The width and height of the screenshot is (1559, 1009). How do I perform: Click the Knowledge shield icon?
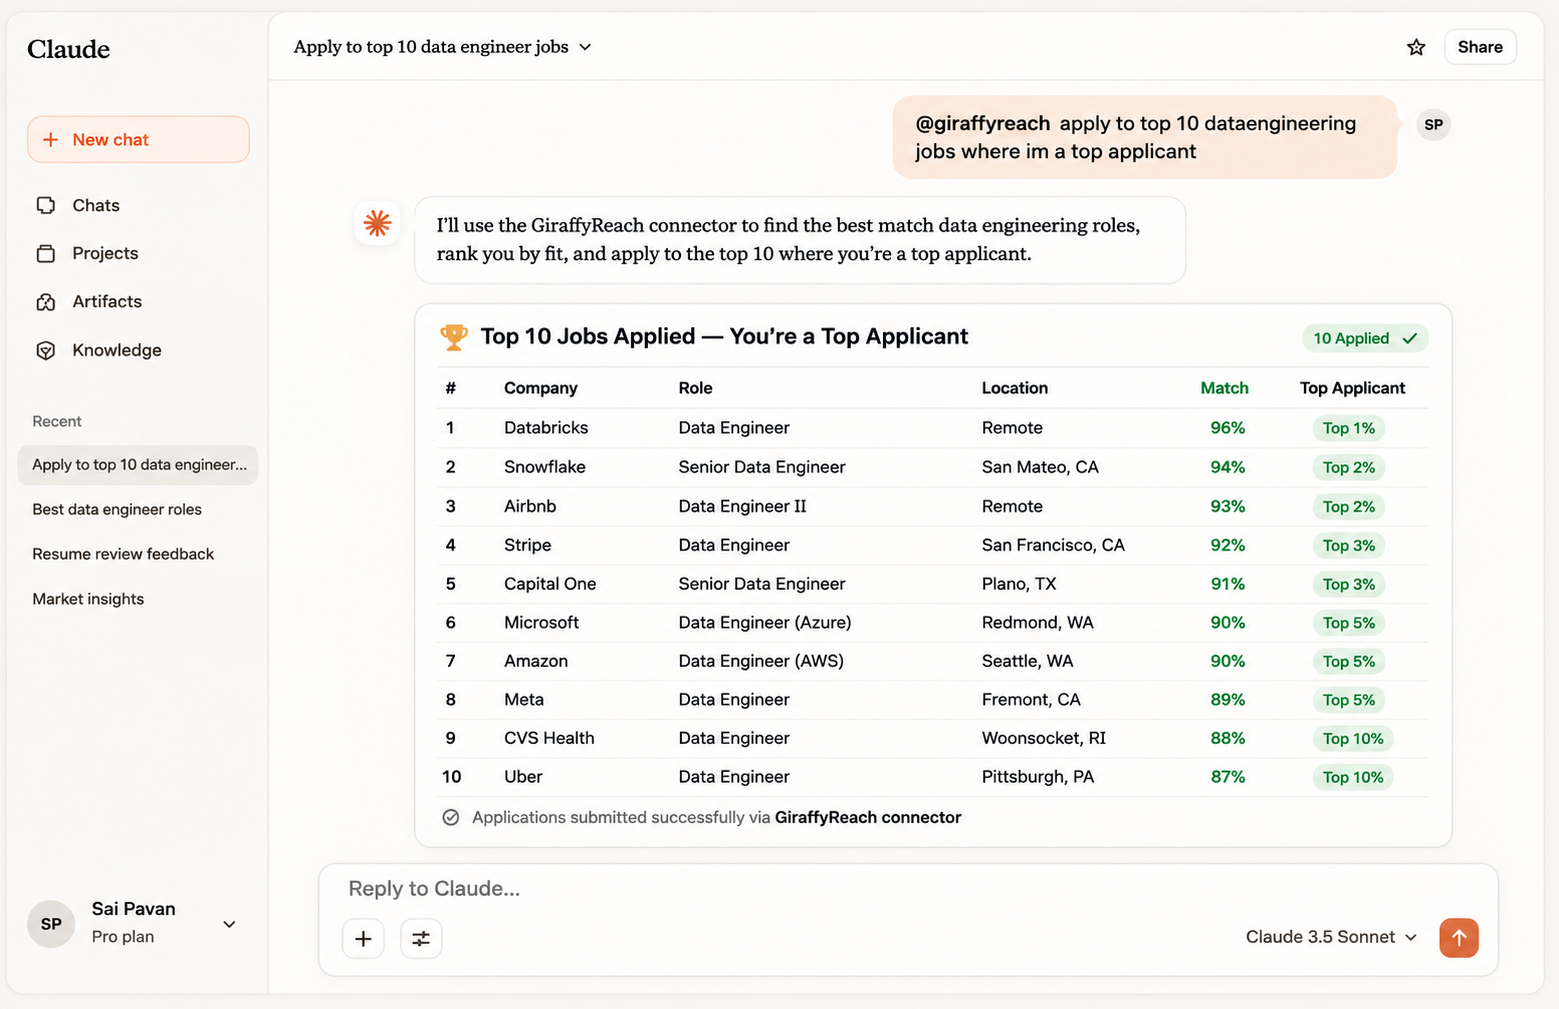coord(46,350)
